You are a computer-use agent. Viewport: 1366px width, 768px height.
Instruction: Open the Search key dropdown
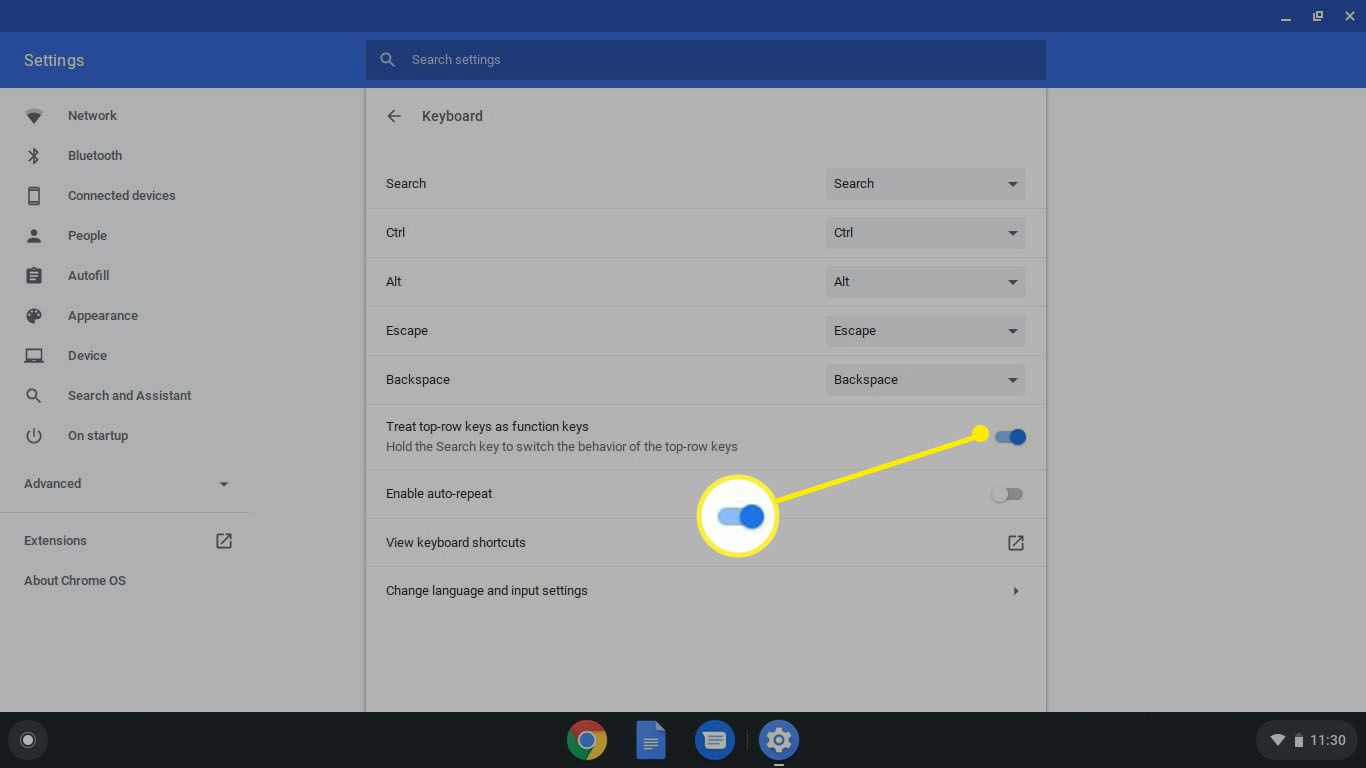pos(925,184)
